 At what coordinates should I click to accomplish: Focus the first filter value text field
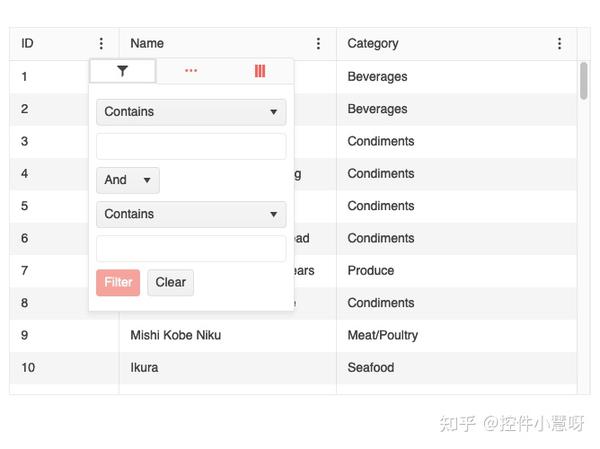click(191, 146)
